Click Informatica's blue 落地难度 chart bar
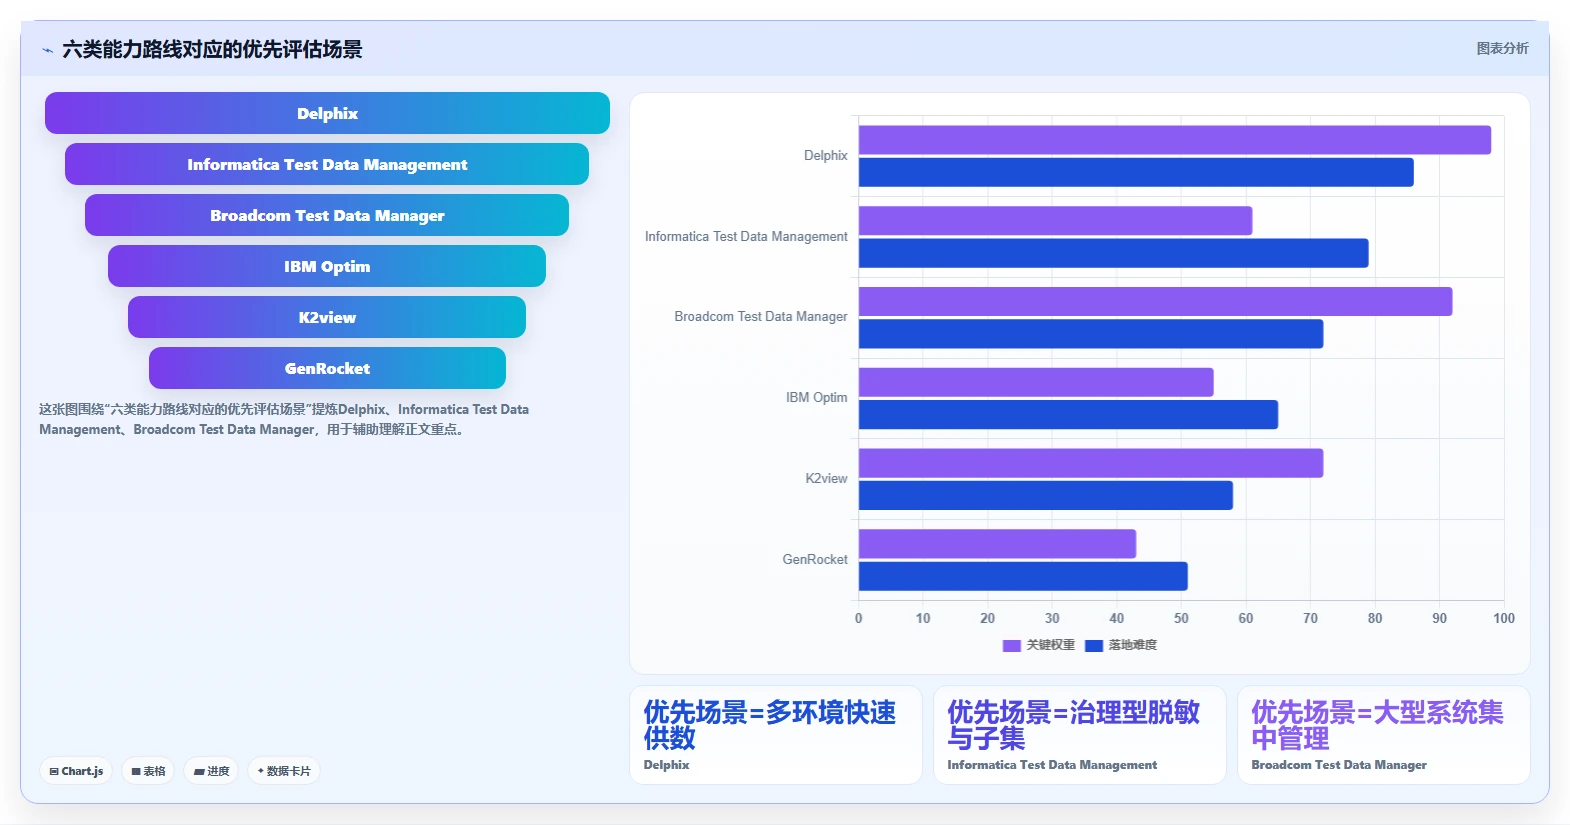 [x=1113, y=253]
